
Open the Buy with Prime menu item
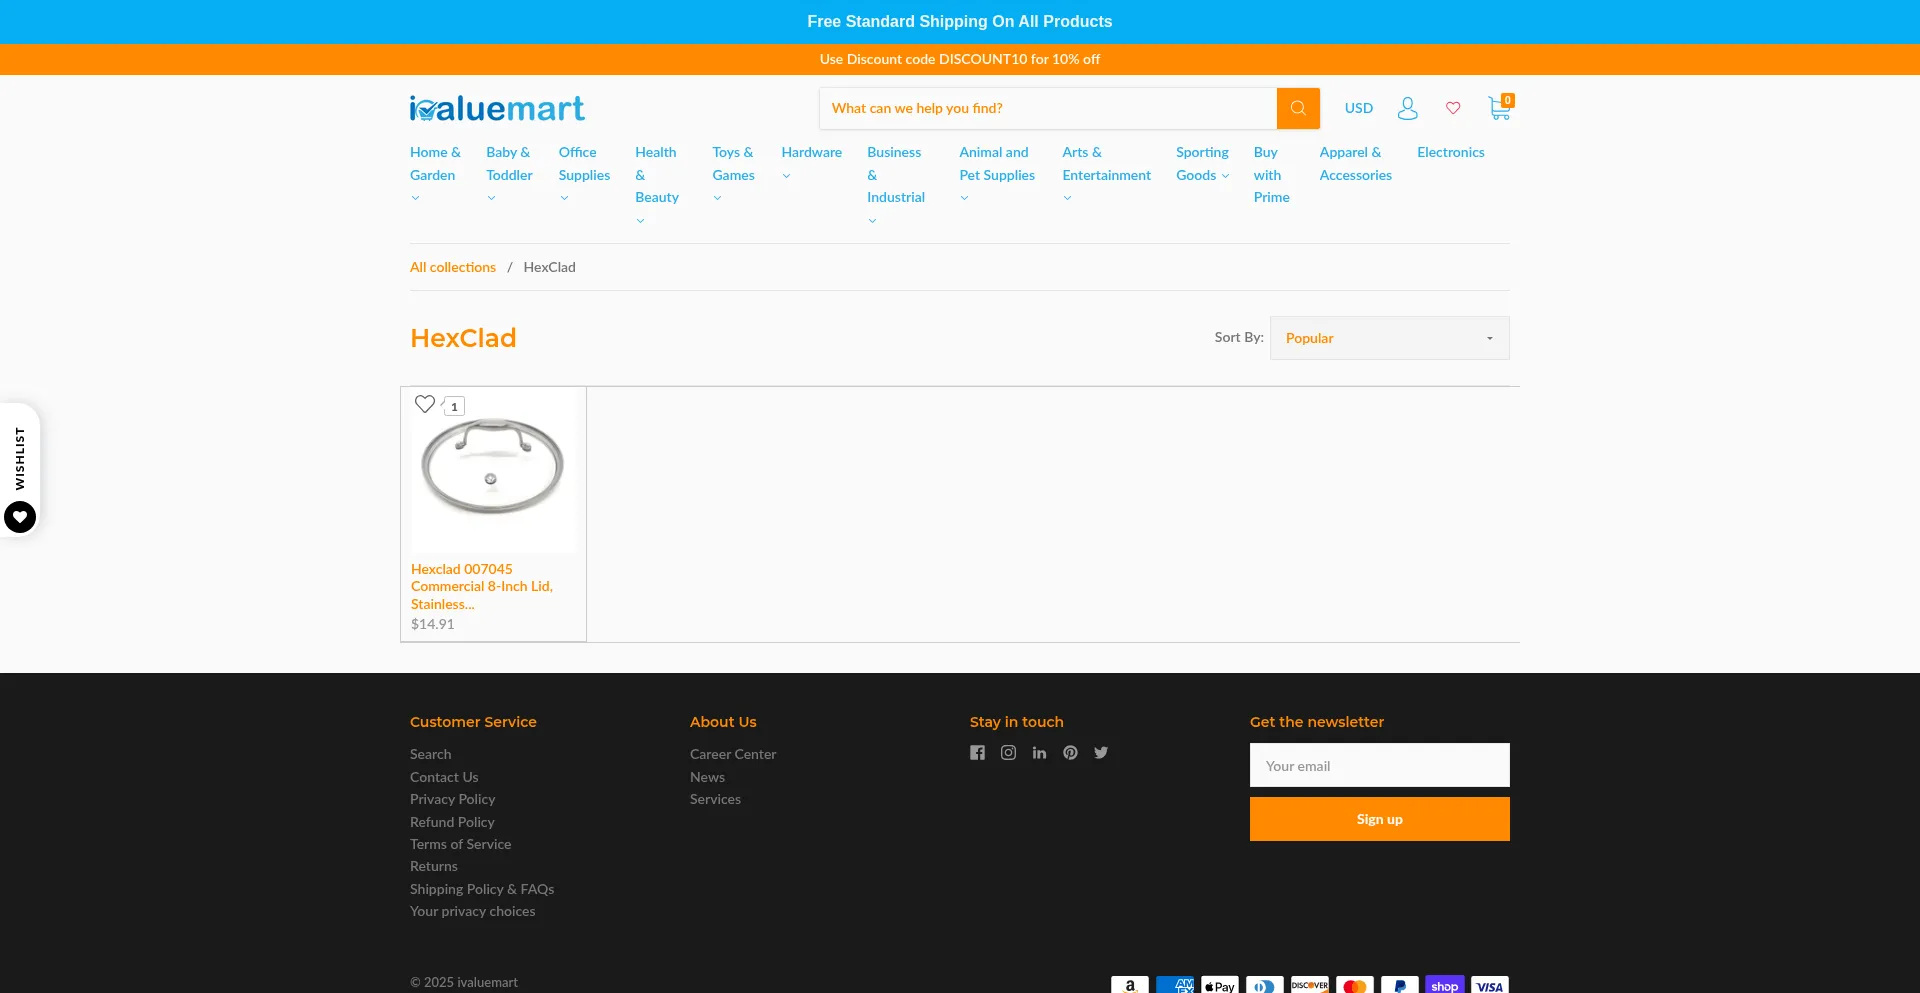[x=1271, y=175]
